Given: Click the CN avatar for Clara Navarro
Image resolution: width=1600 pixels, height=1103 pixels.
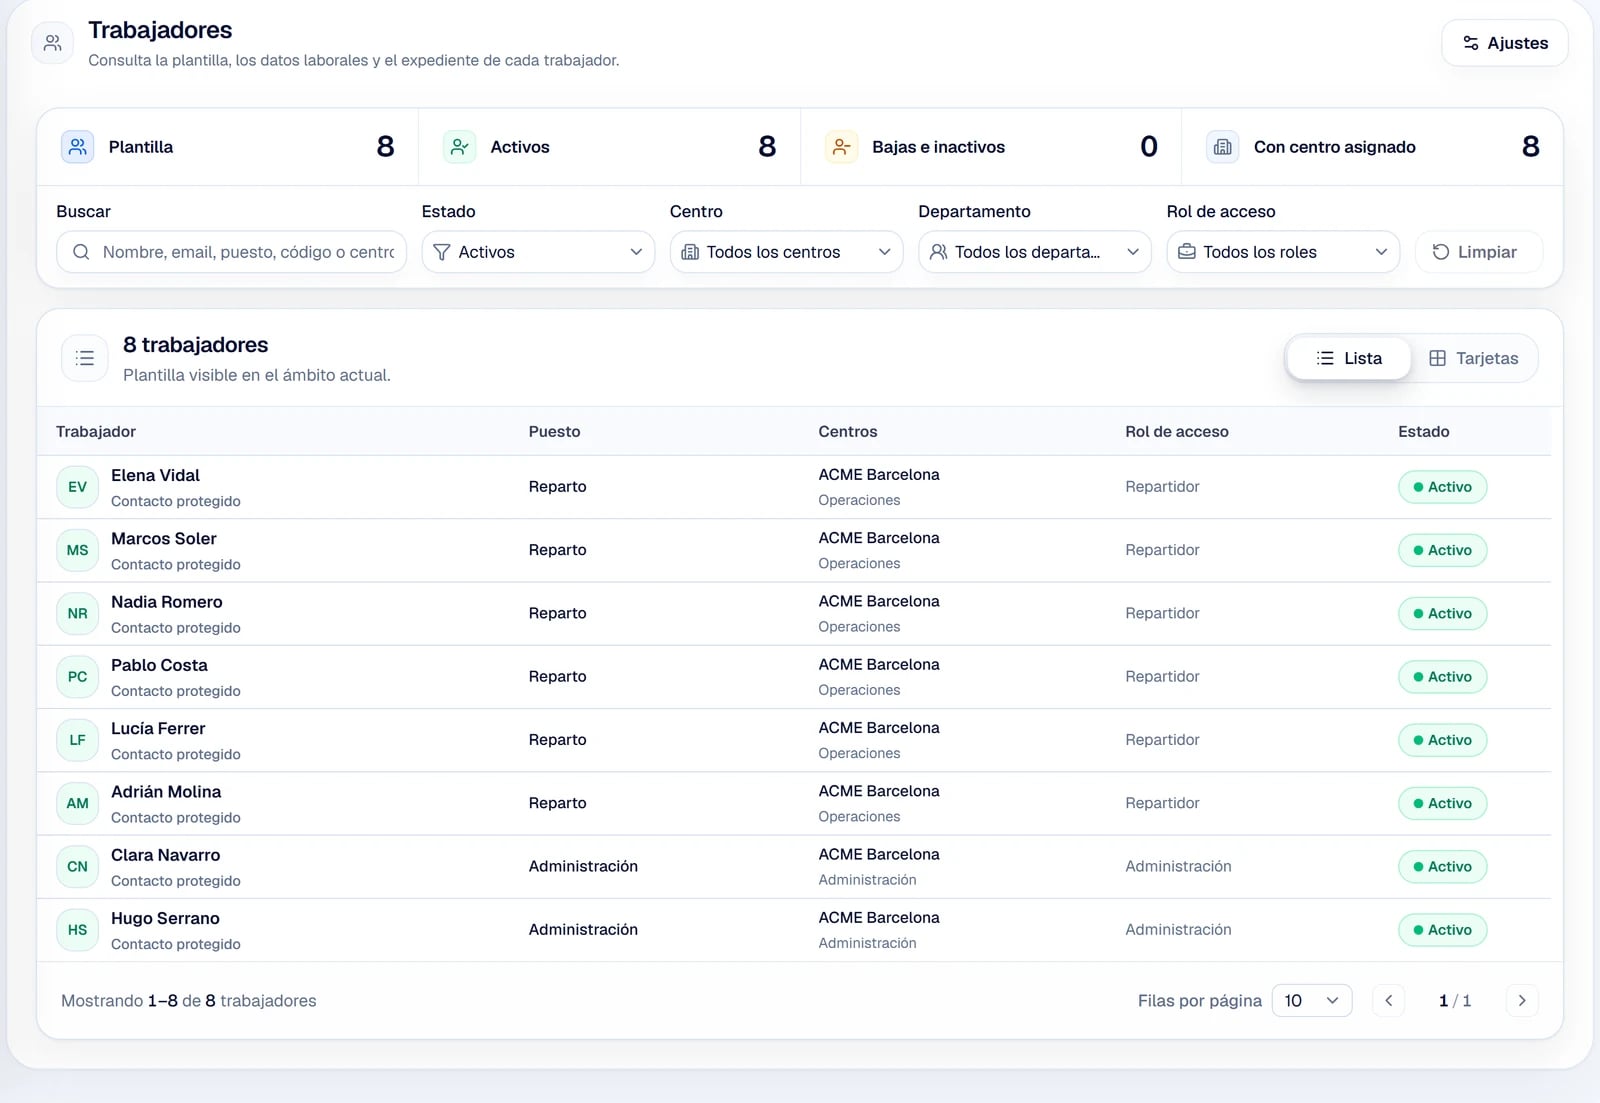Looking at the screenshot, I should [78, 867].
